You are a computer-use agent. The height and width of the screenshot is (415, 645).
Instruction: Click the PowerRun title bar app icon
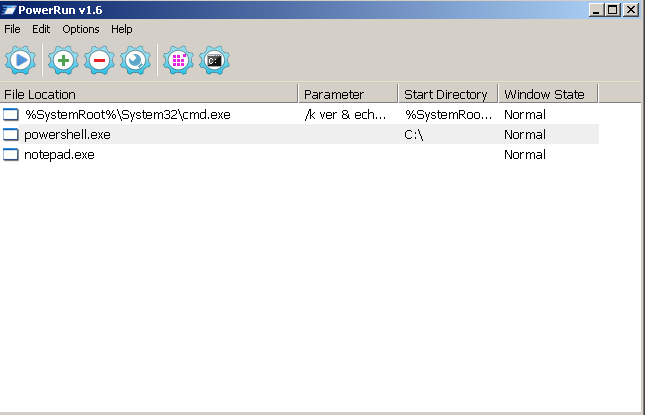(x=10, y=10)
